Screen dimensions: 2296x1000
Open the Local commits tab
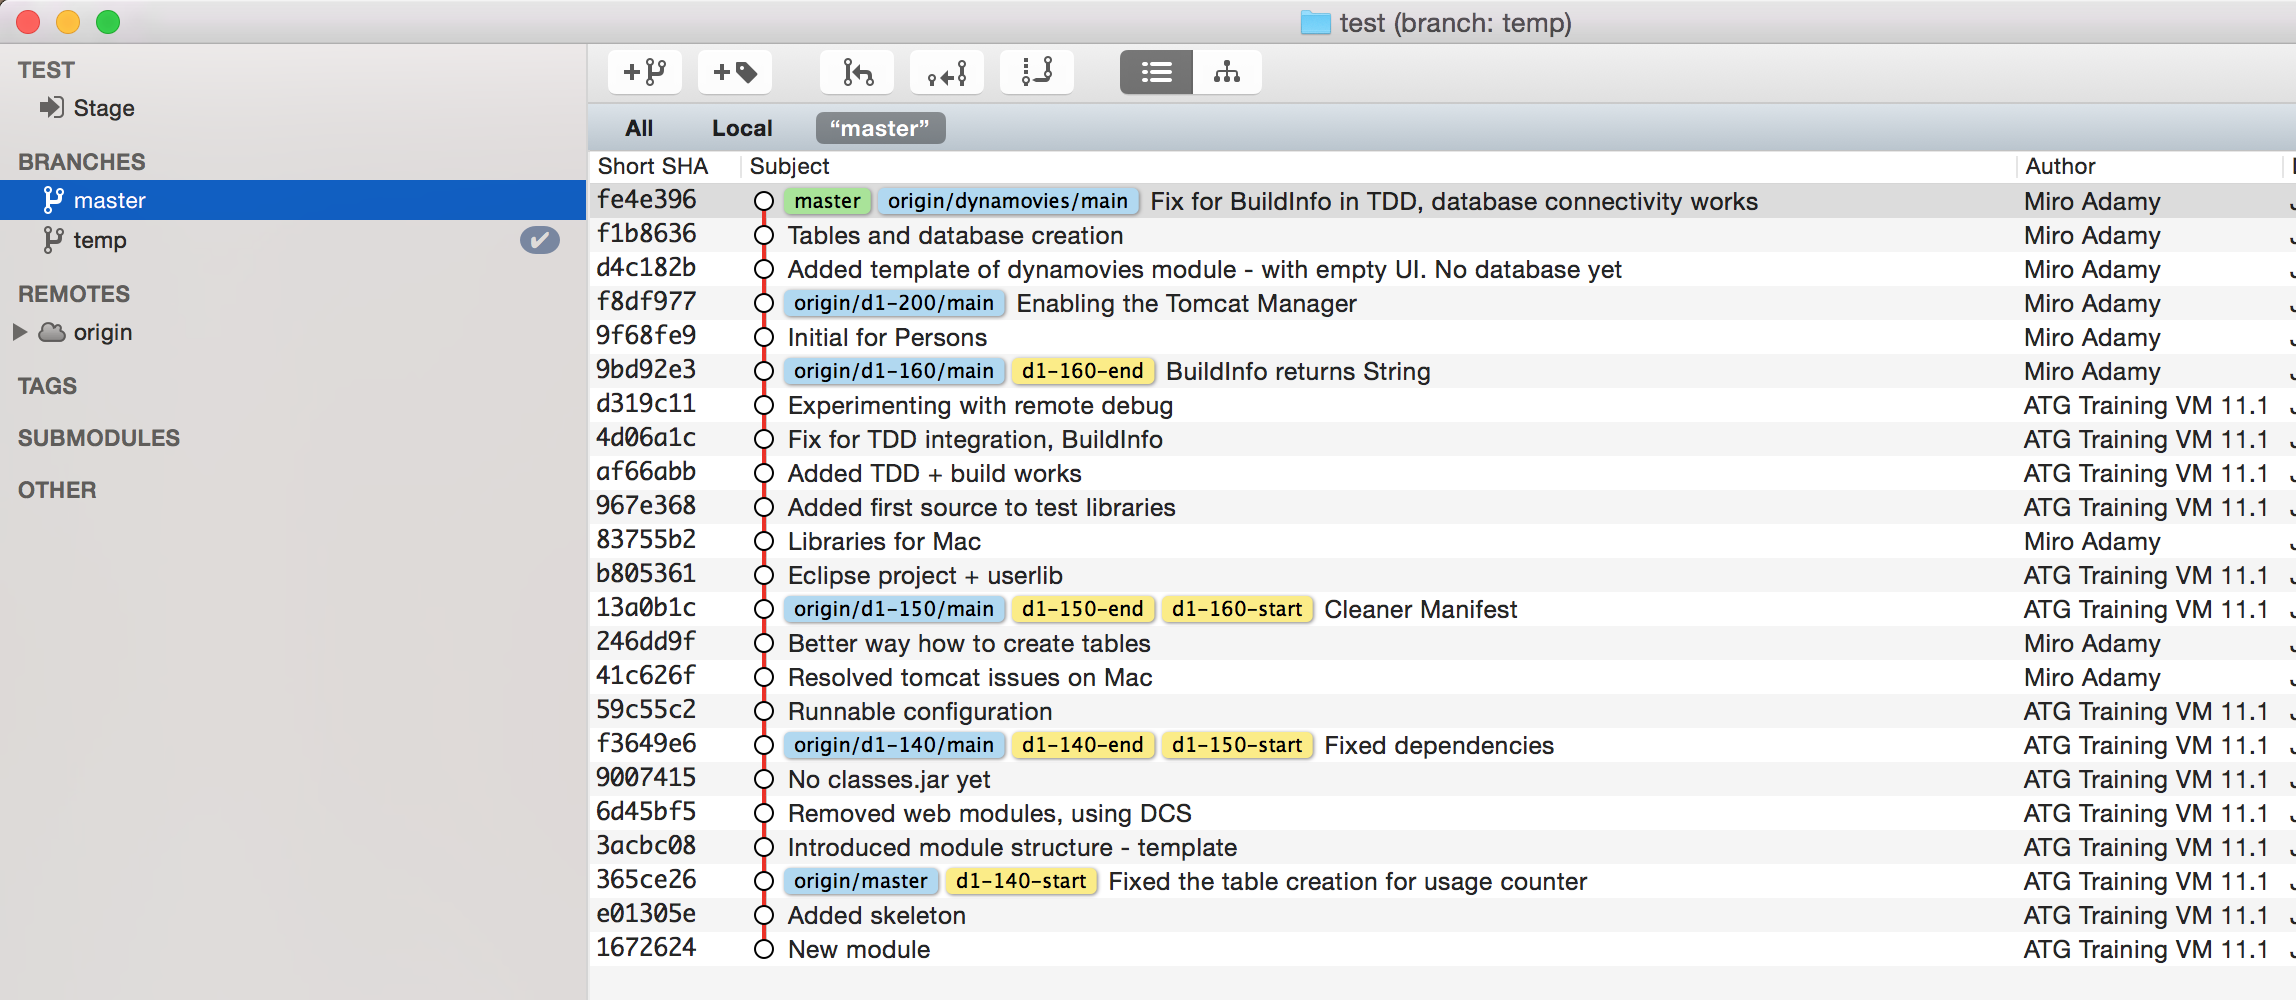741,127
